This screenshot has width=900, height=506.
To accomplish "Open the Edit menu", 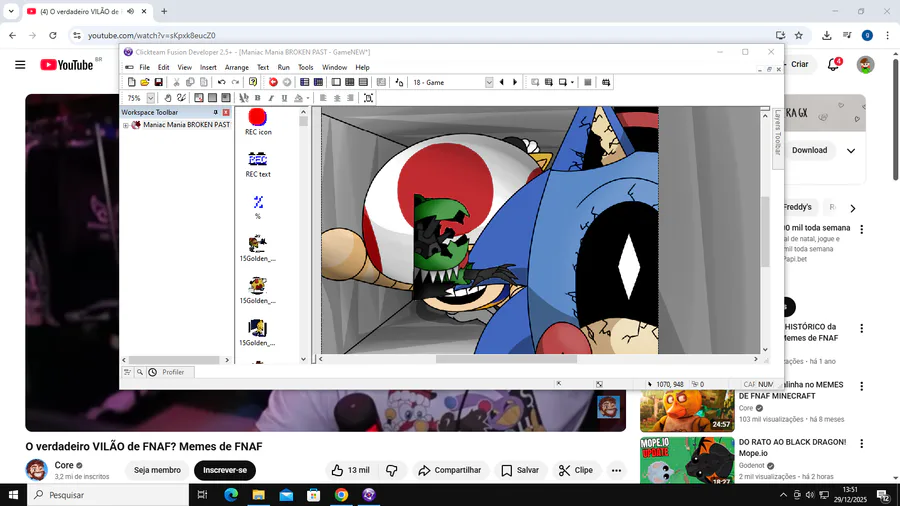I will [x=164, y=67].
